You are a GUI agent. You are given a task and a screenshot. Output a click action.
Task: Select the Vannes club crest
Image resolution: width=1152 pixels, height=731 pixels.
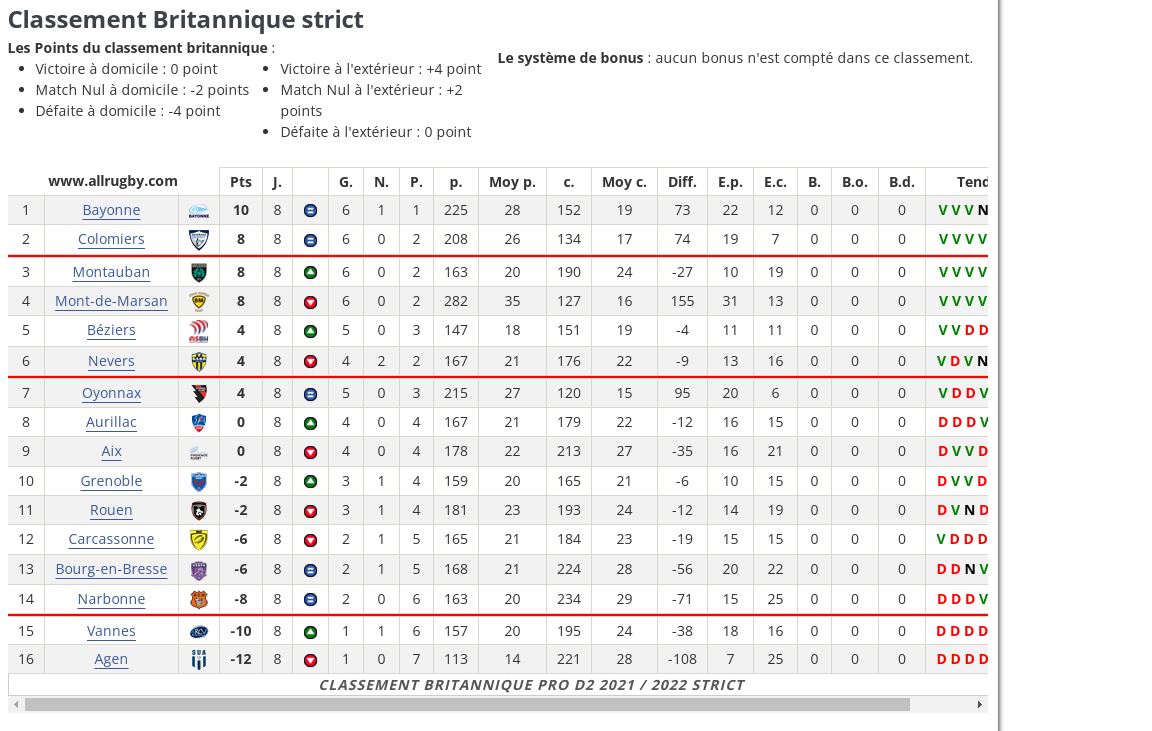(x=199, y=631)
